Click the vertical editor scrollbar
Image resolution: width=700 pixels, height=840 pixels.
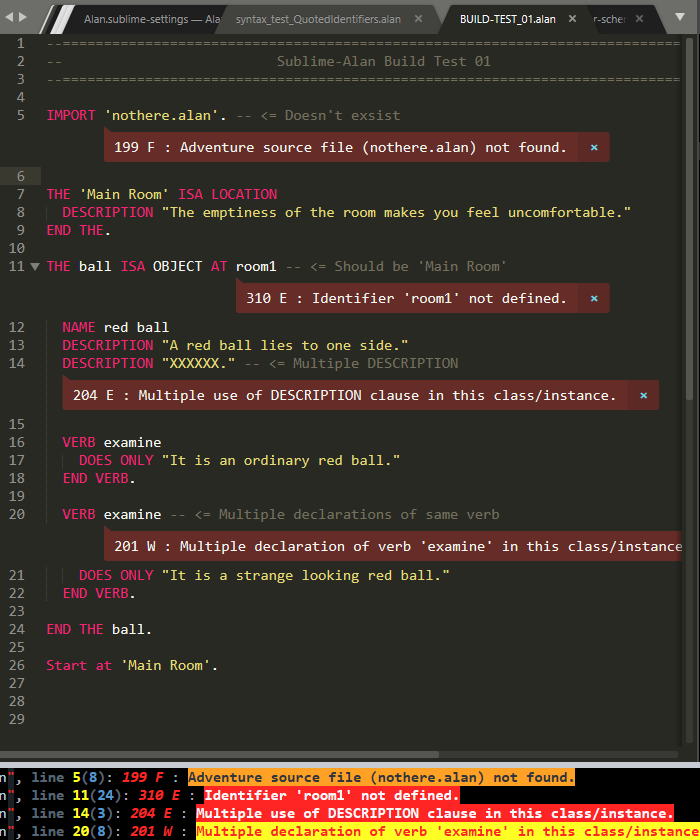[690, 220]
